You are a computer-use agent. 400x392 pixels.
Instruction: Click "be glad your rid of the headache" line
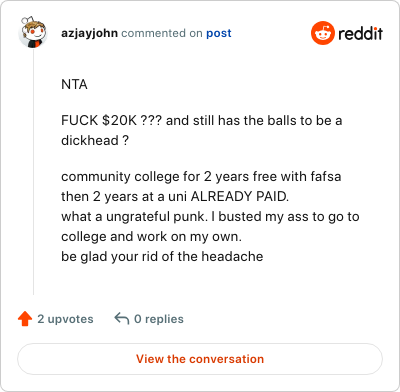[x=162, y=257]
